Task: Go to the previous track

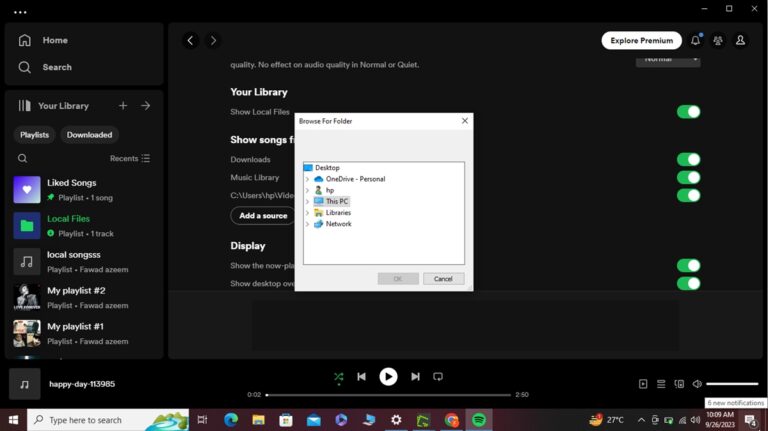Action: coord(361,377)
